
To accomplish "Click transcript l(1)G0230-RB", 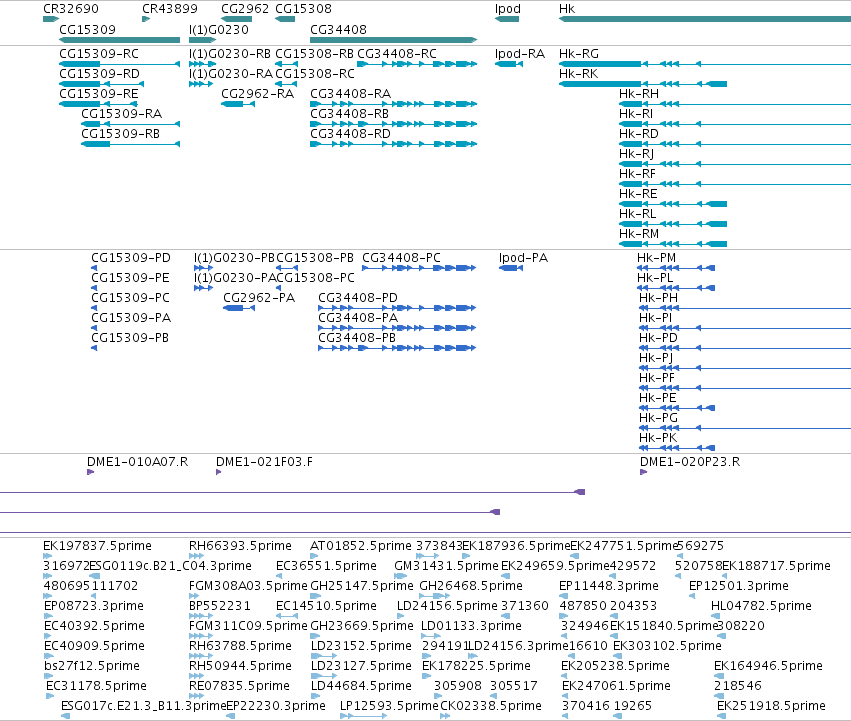I will tap(230, 54).
